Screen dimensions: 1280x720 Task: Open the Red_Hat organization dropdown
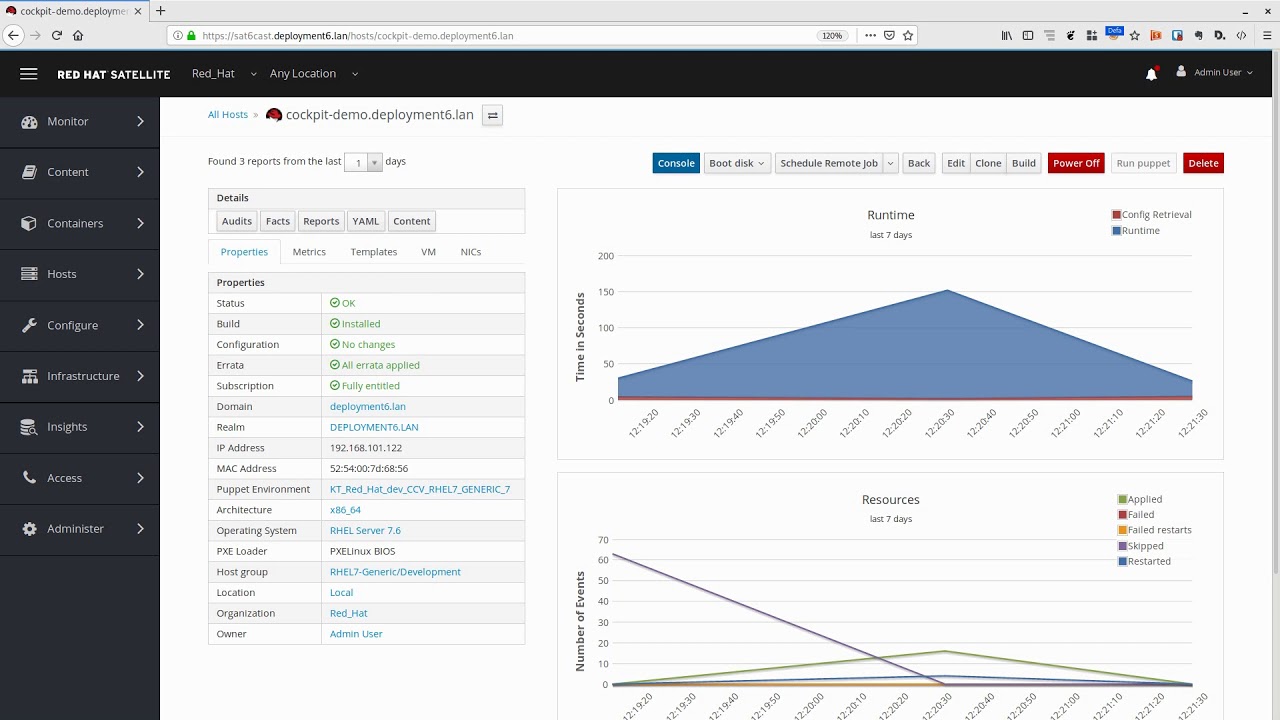coord(224,74)
